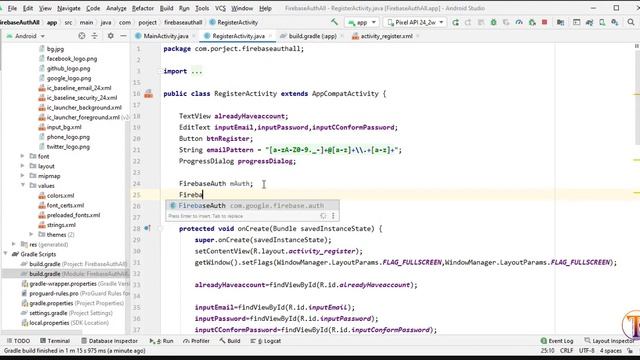This screenshot has height=360, width=640.
Task: Open the AVD Manager icon
Action: pos(602,22)
